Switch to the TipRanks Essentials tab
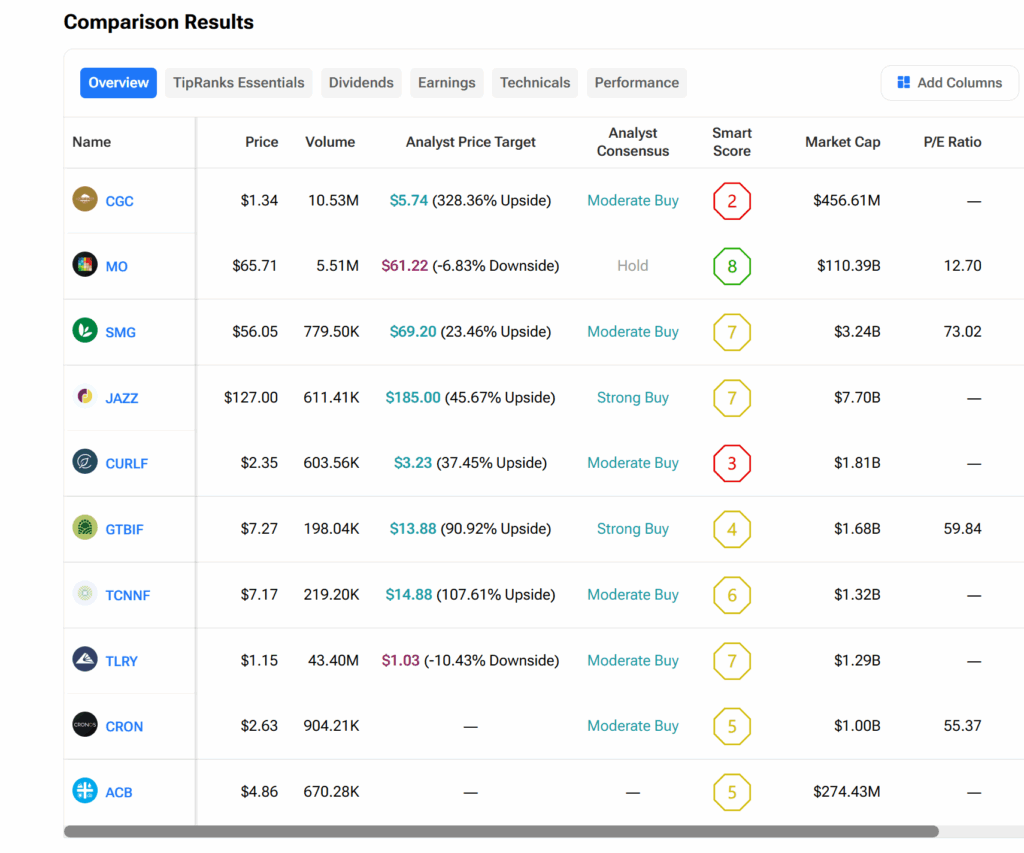 pyautogui.click(x=238, y=83)
